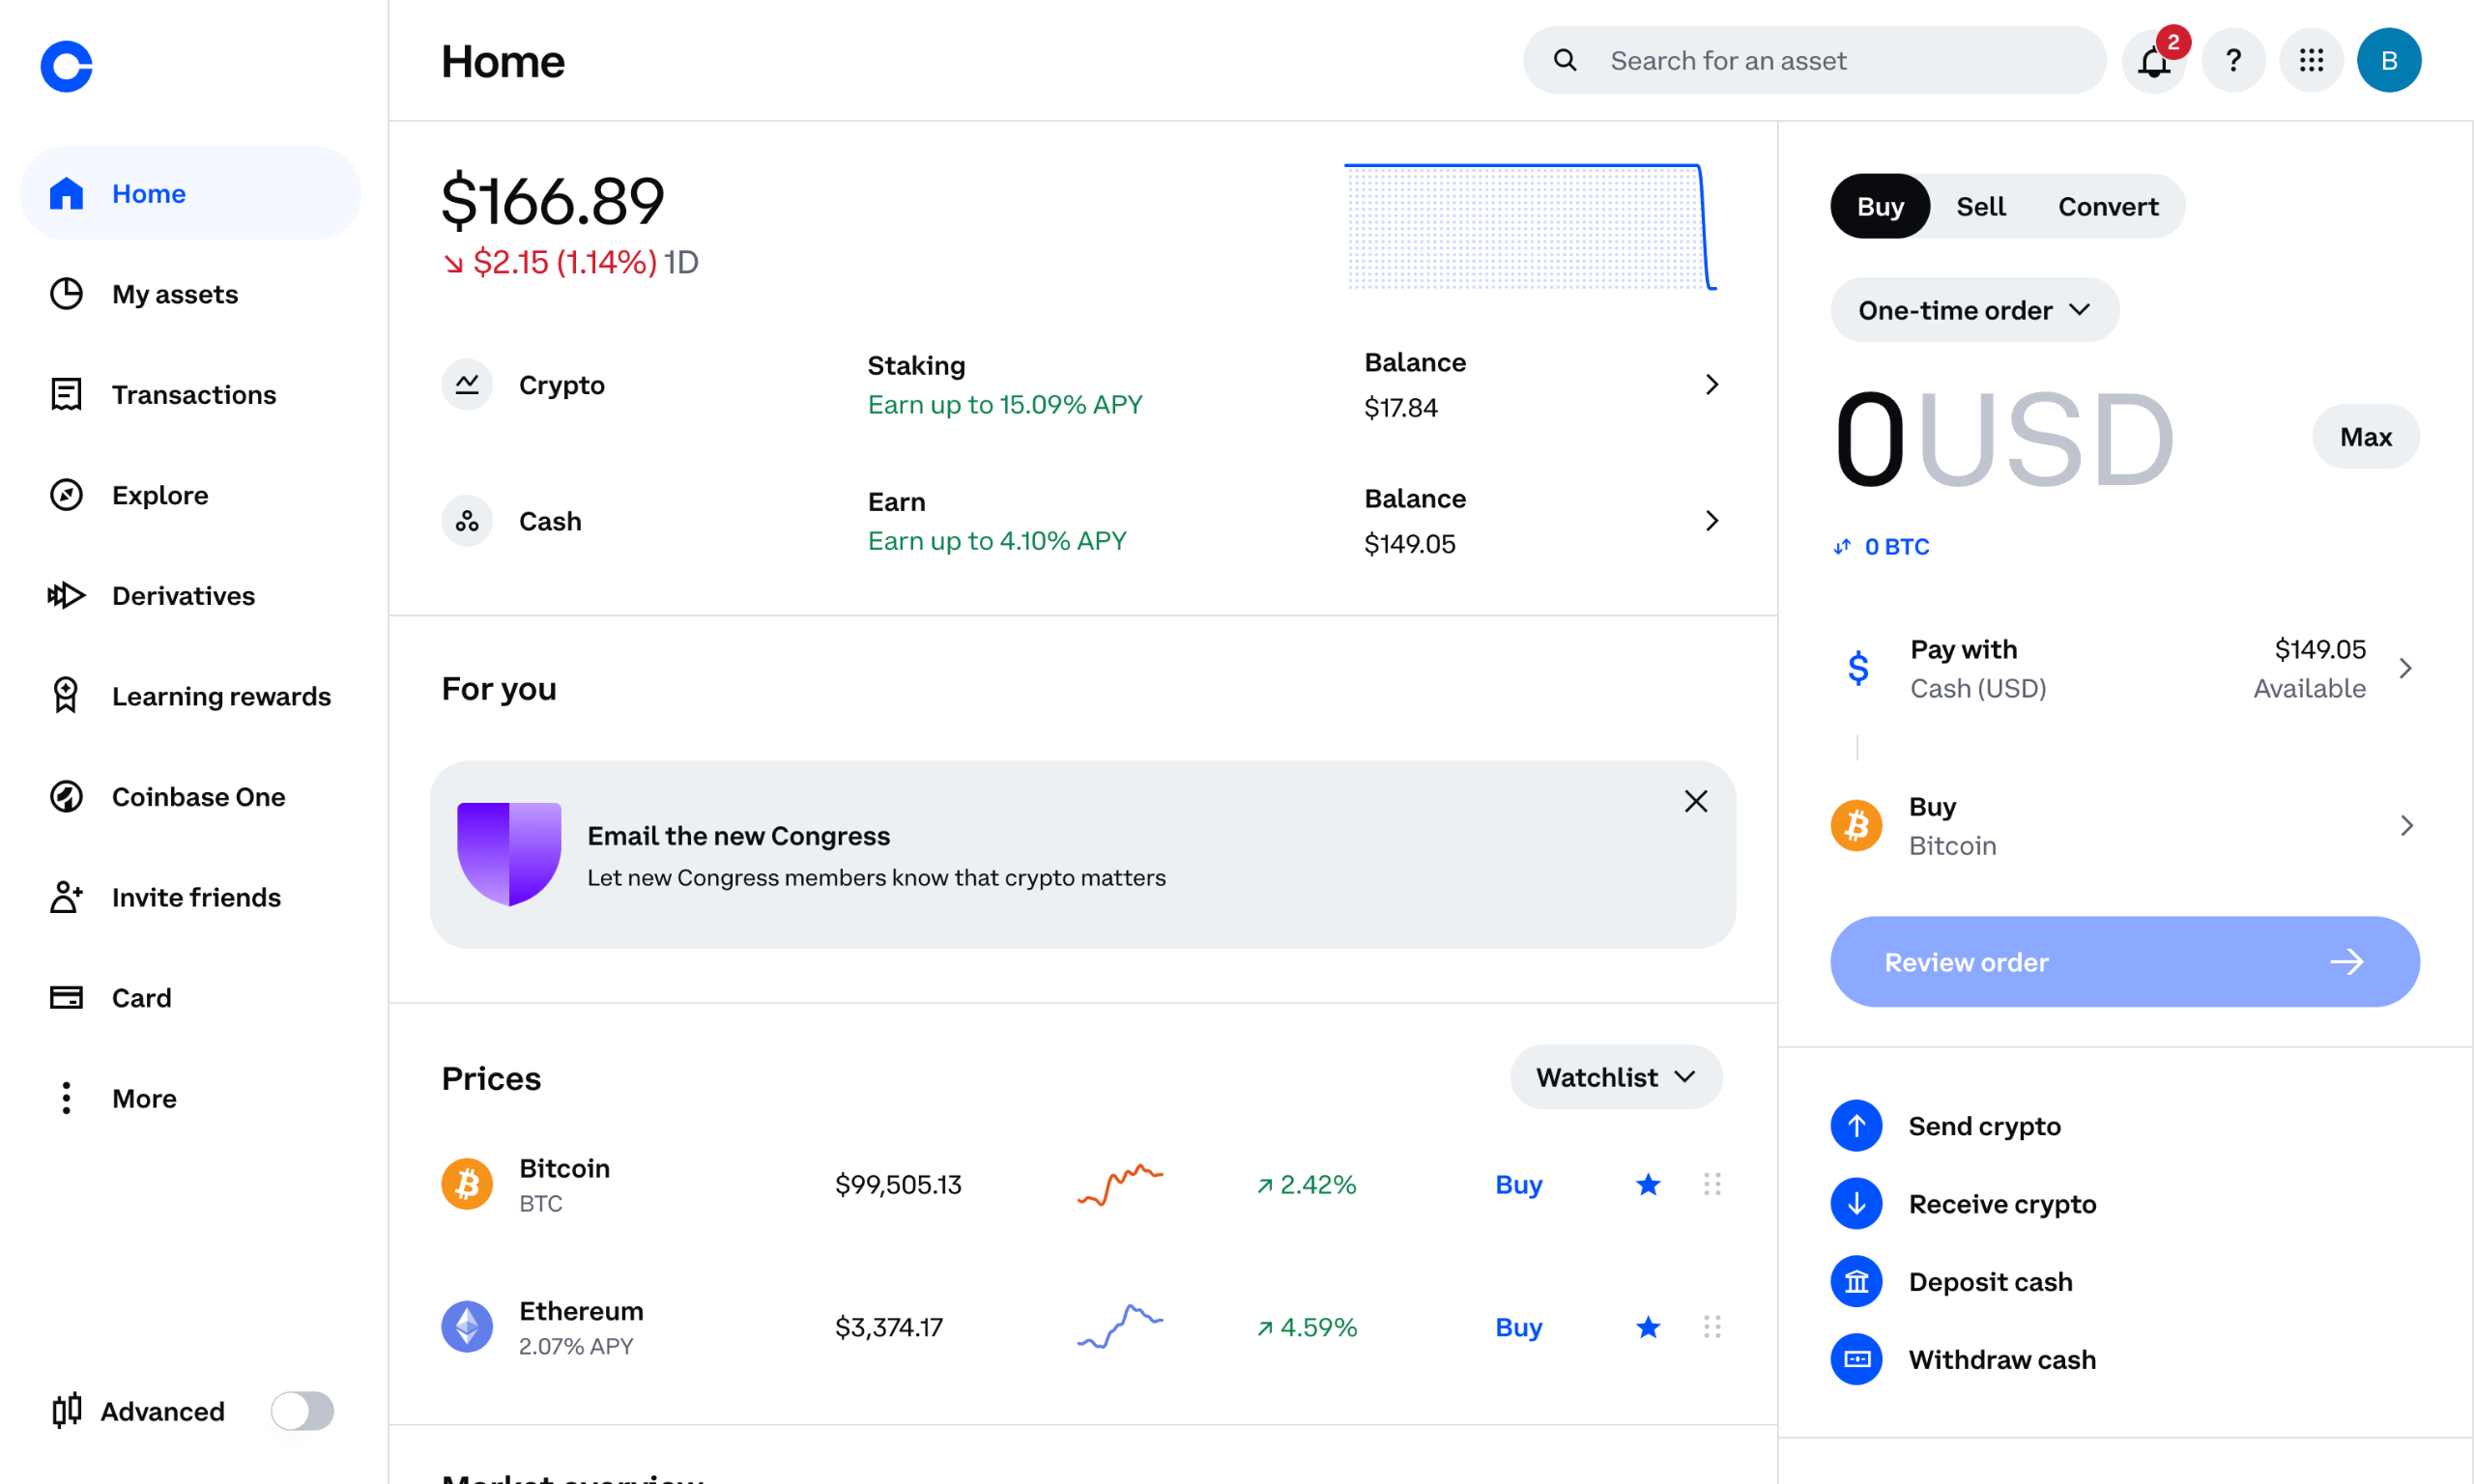This screenshot has height=1484, width=2474.
Task: Click the Deposit cash bank icon
Action: 1856,1282
